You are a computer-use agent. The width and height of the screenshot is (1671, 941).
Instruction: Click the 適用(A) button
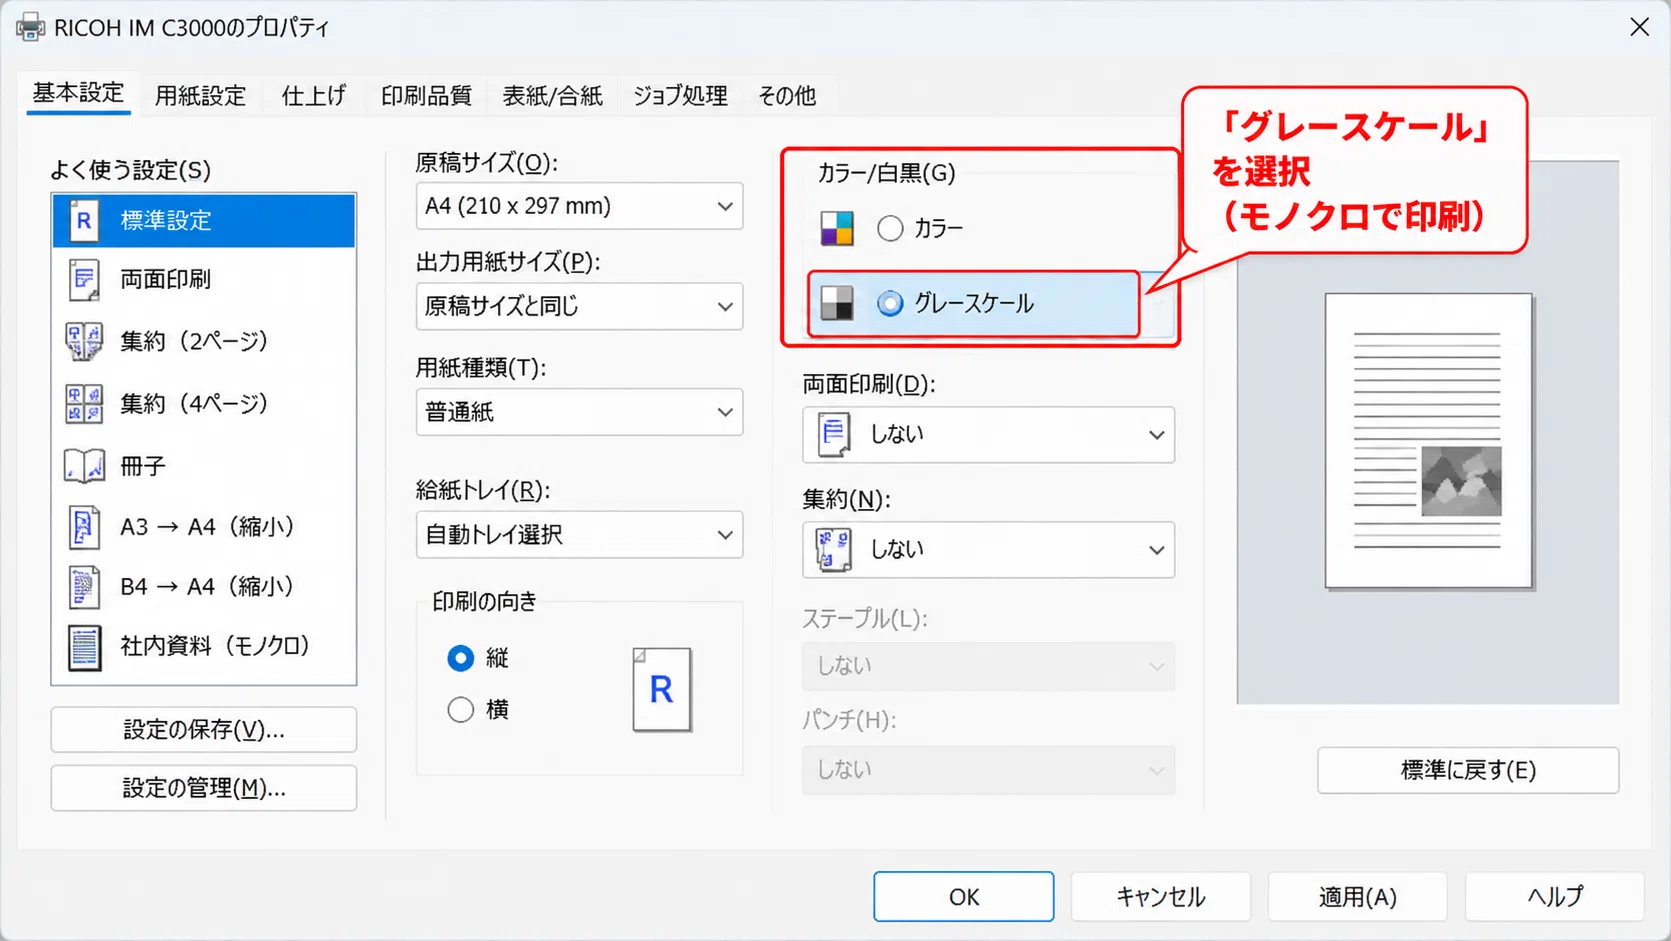(1358, 897)
